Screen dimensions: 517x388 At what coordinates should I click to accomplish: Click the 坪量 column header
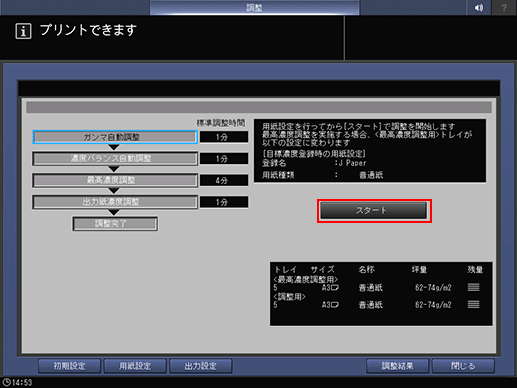click(x=419, y=269)
